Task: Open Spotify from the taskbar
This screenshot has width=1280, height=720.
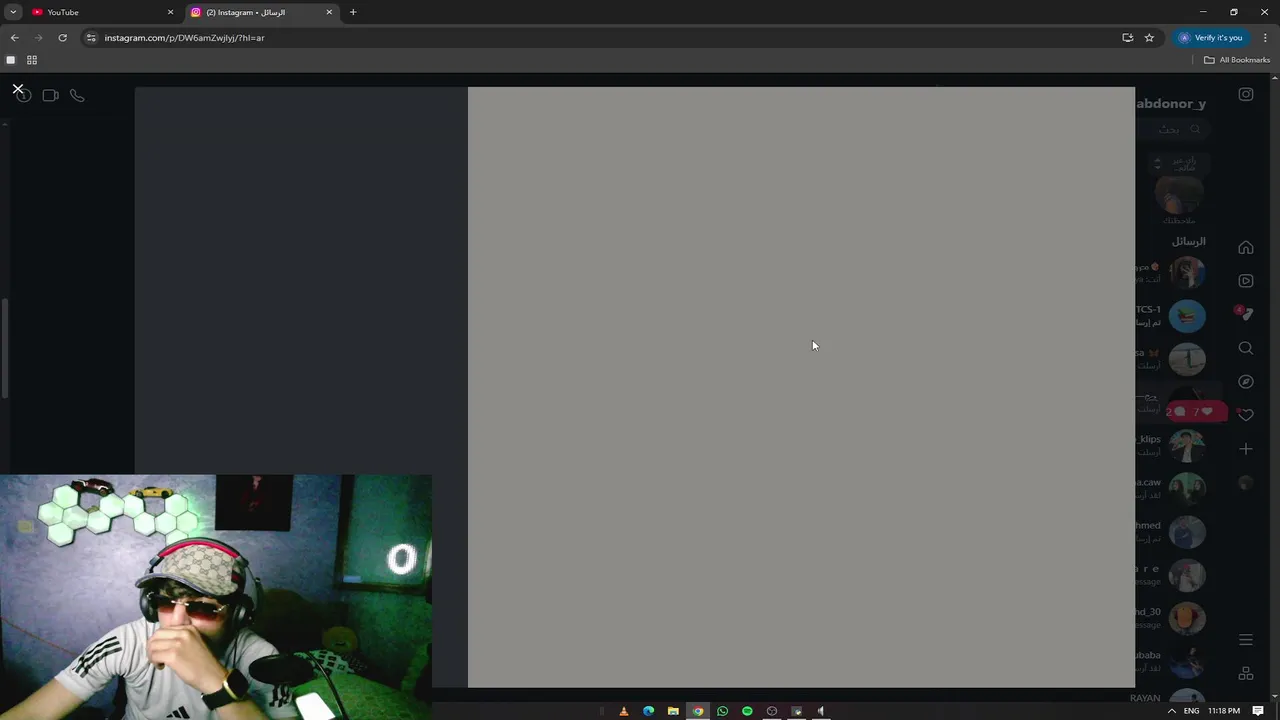Action: [747, 711]
